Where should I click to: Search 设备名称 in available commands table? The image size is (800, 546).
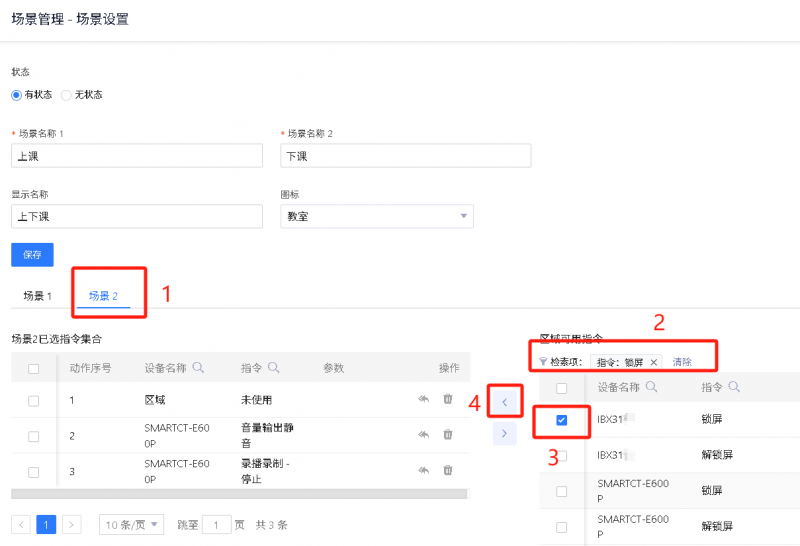[651, 387]
